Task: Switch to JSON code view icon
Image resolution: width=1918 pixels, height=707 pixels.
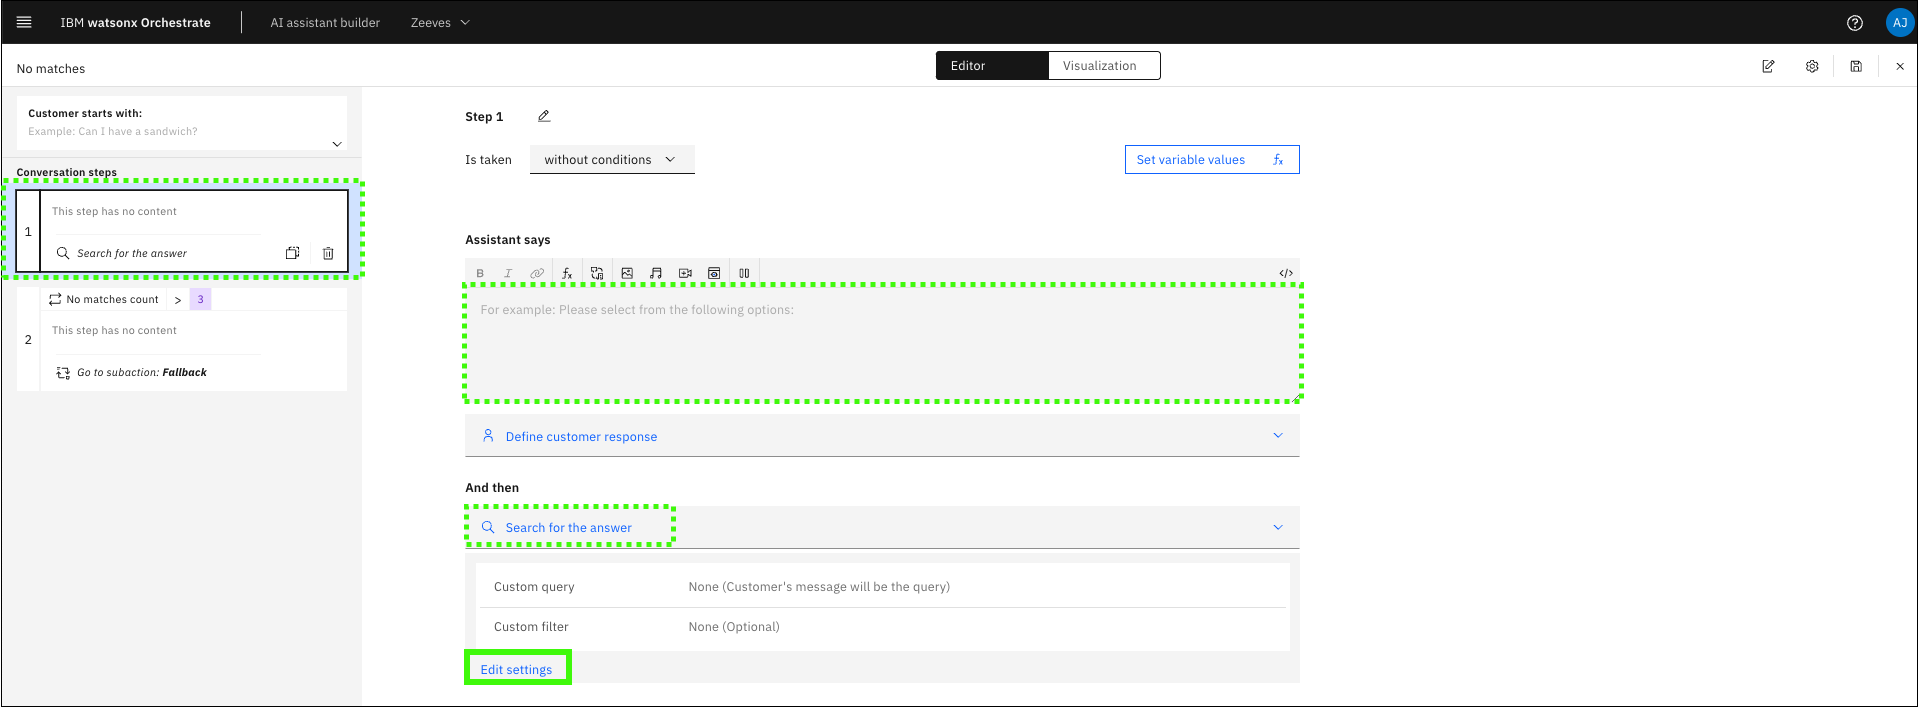Action: [x=1286, y=273]
